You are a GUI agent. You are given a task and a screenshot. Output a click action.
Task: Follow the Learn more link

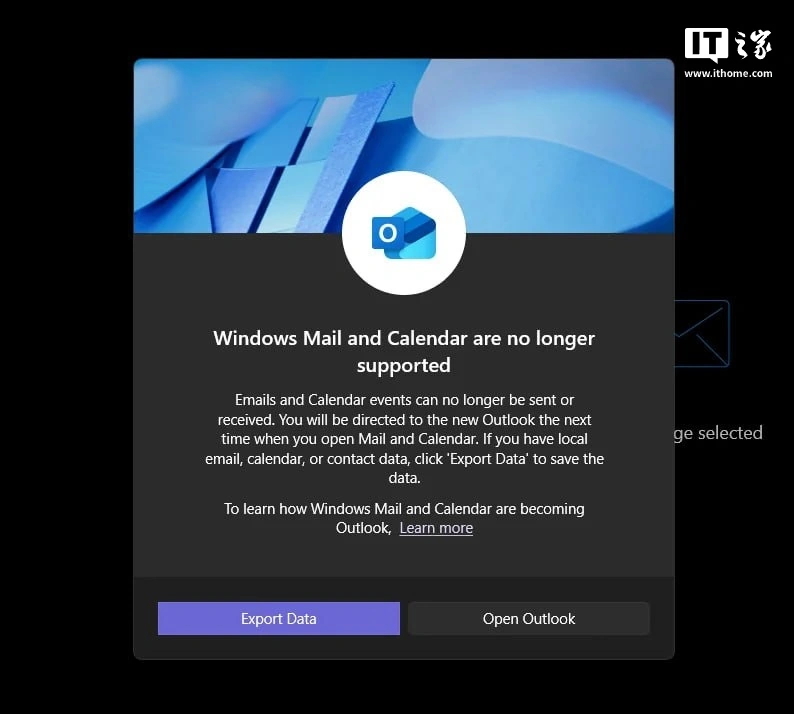pyautogui.click(x=436, y=528)
